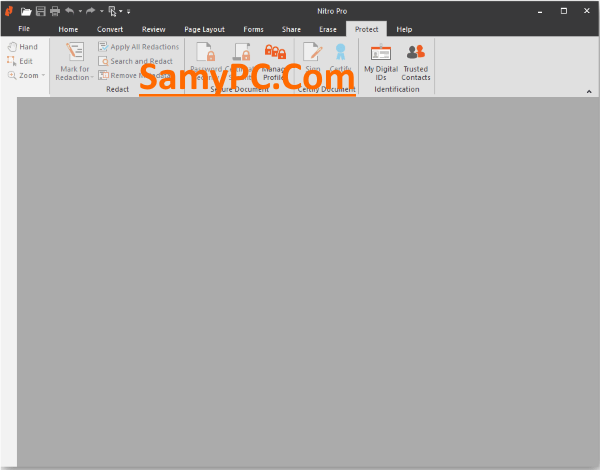Switch to the Erase tab
600x470 pixels.
point(328,29)
